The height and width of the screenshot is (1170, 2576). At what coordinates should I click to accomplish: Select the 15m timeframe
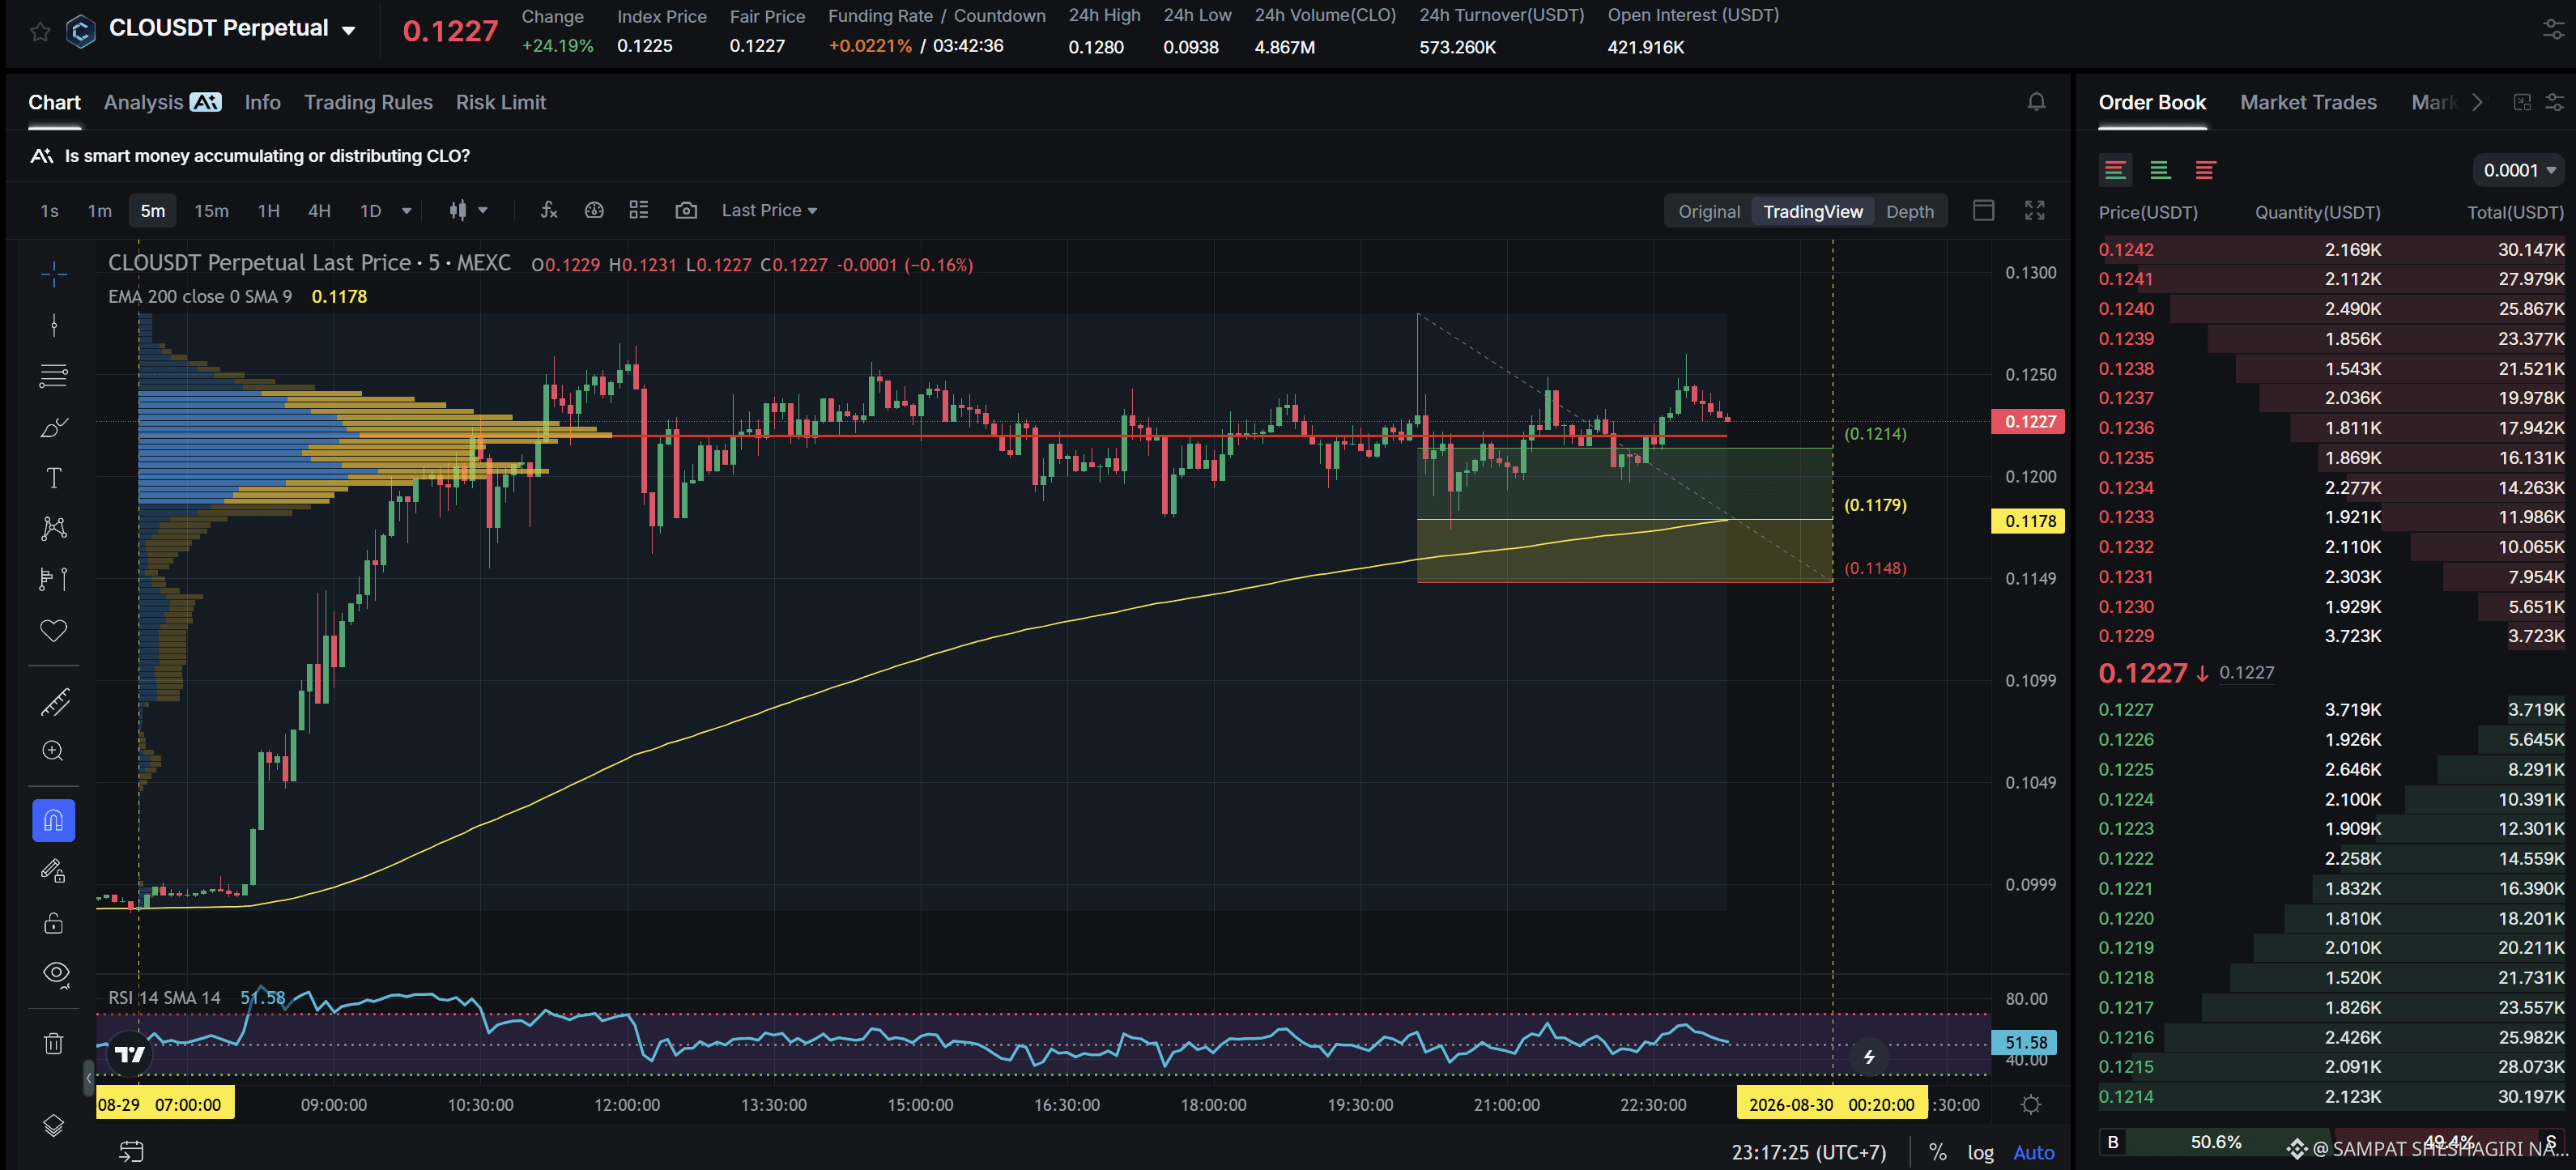211,210
